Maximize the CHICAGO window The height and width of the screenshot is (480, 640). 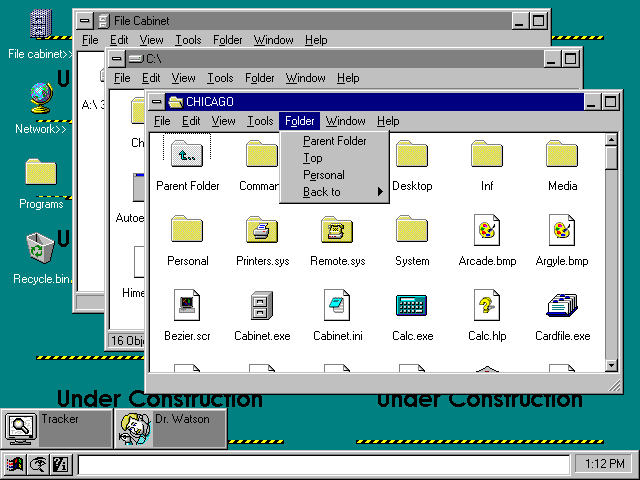611,101
